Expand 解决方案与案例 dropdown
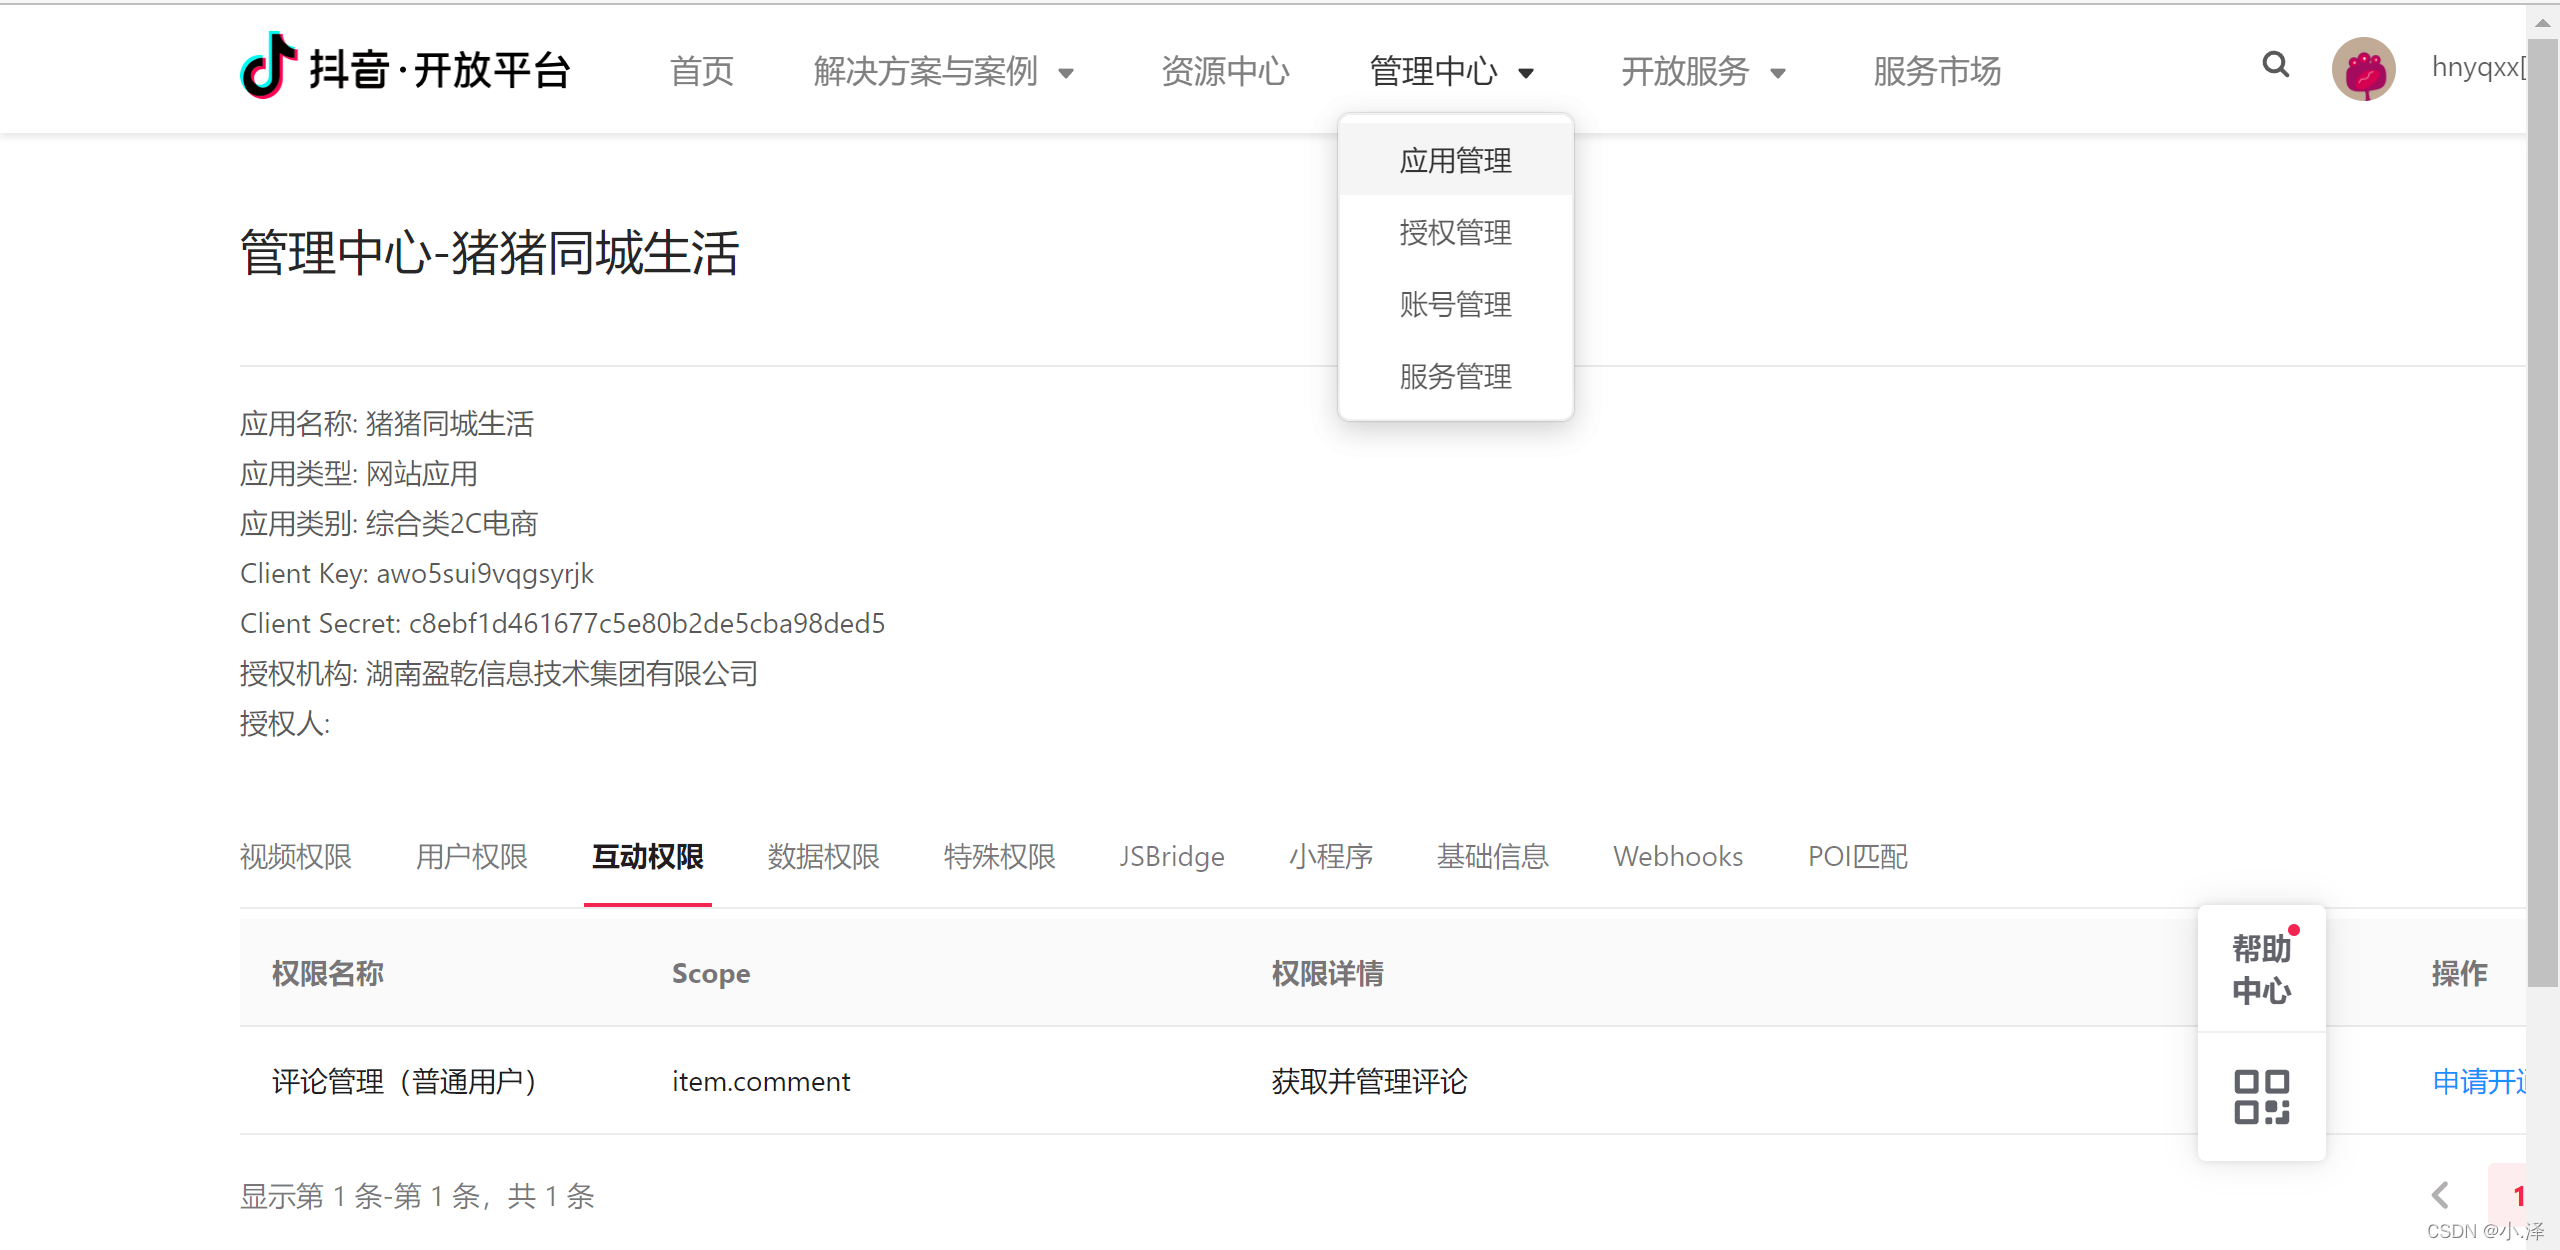The image size is (2560, 1250). (943, 72)
